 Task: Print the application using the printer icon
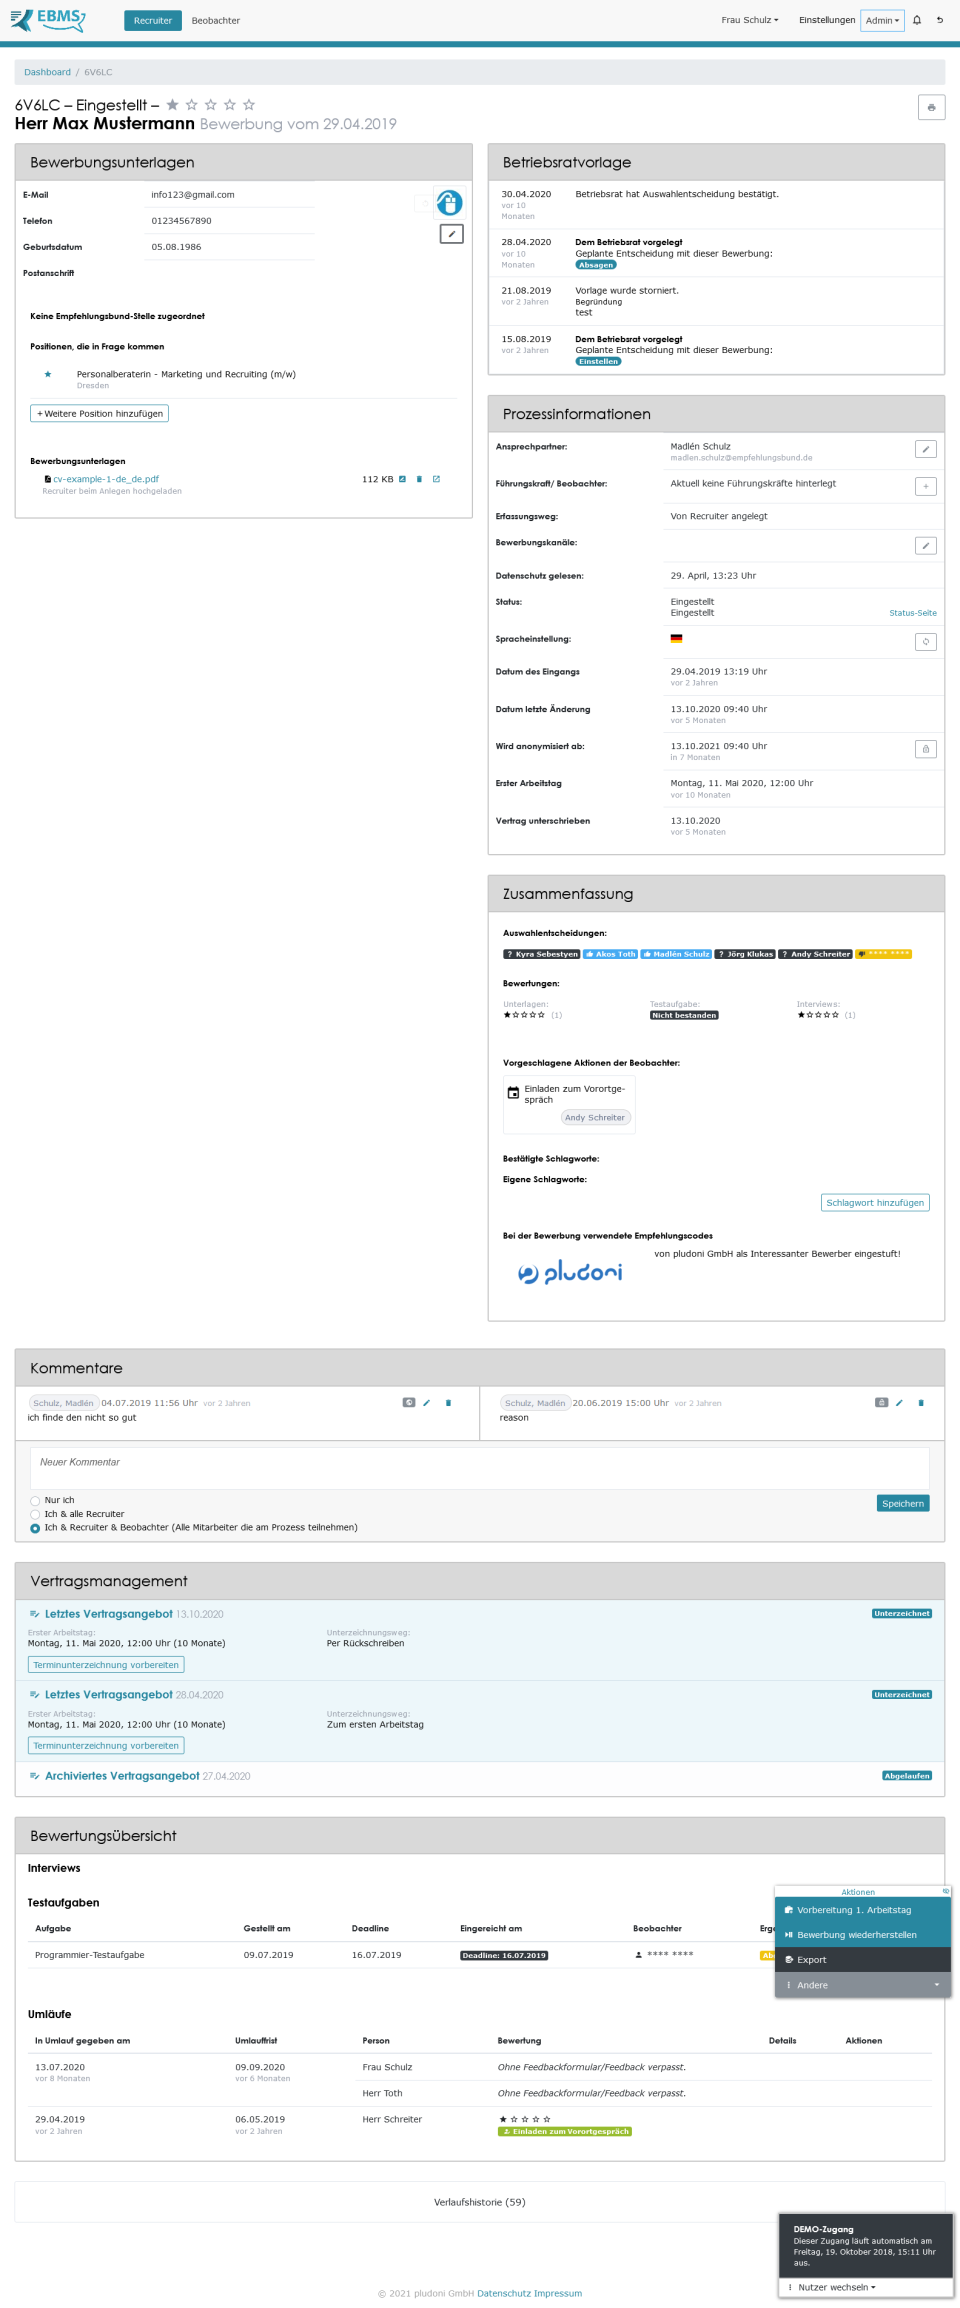[932, 107]
